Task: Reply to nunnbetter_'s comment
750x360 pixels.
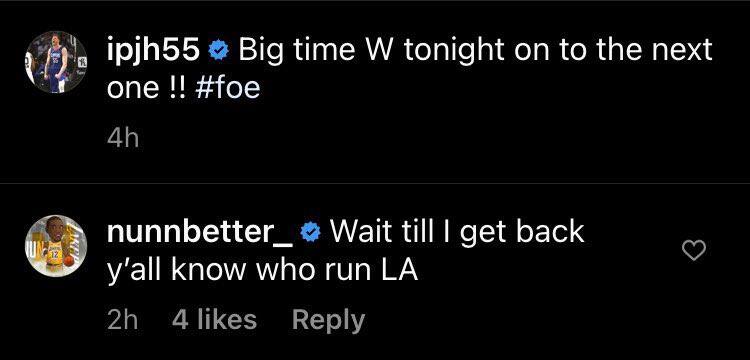Action: [x=329, y=320]
